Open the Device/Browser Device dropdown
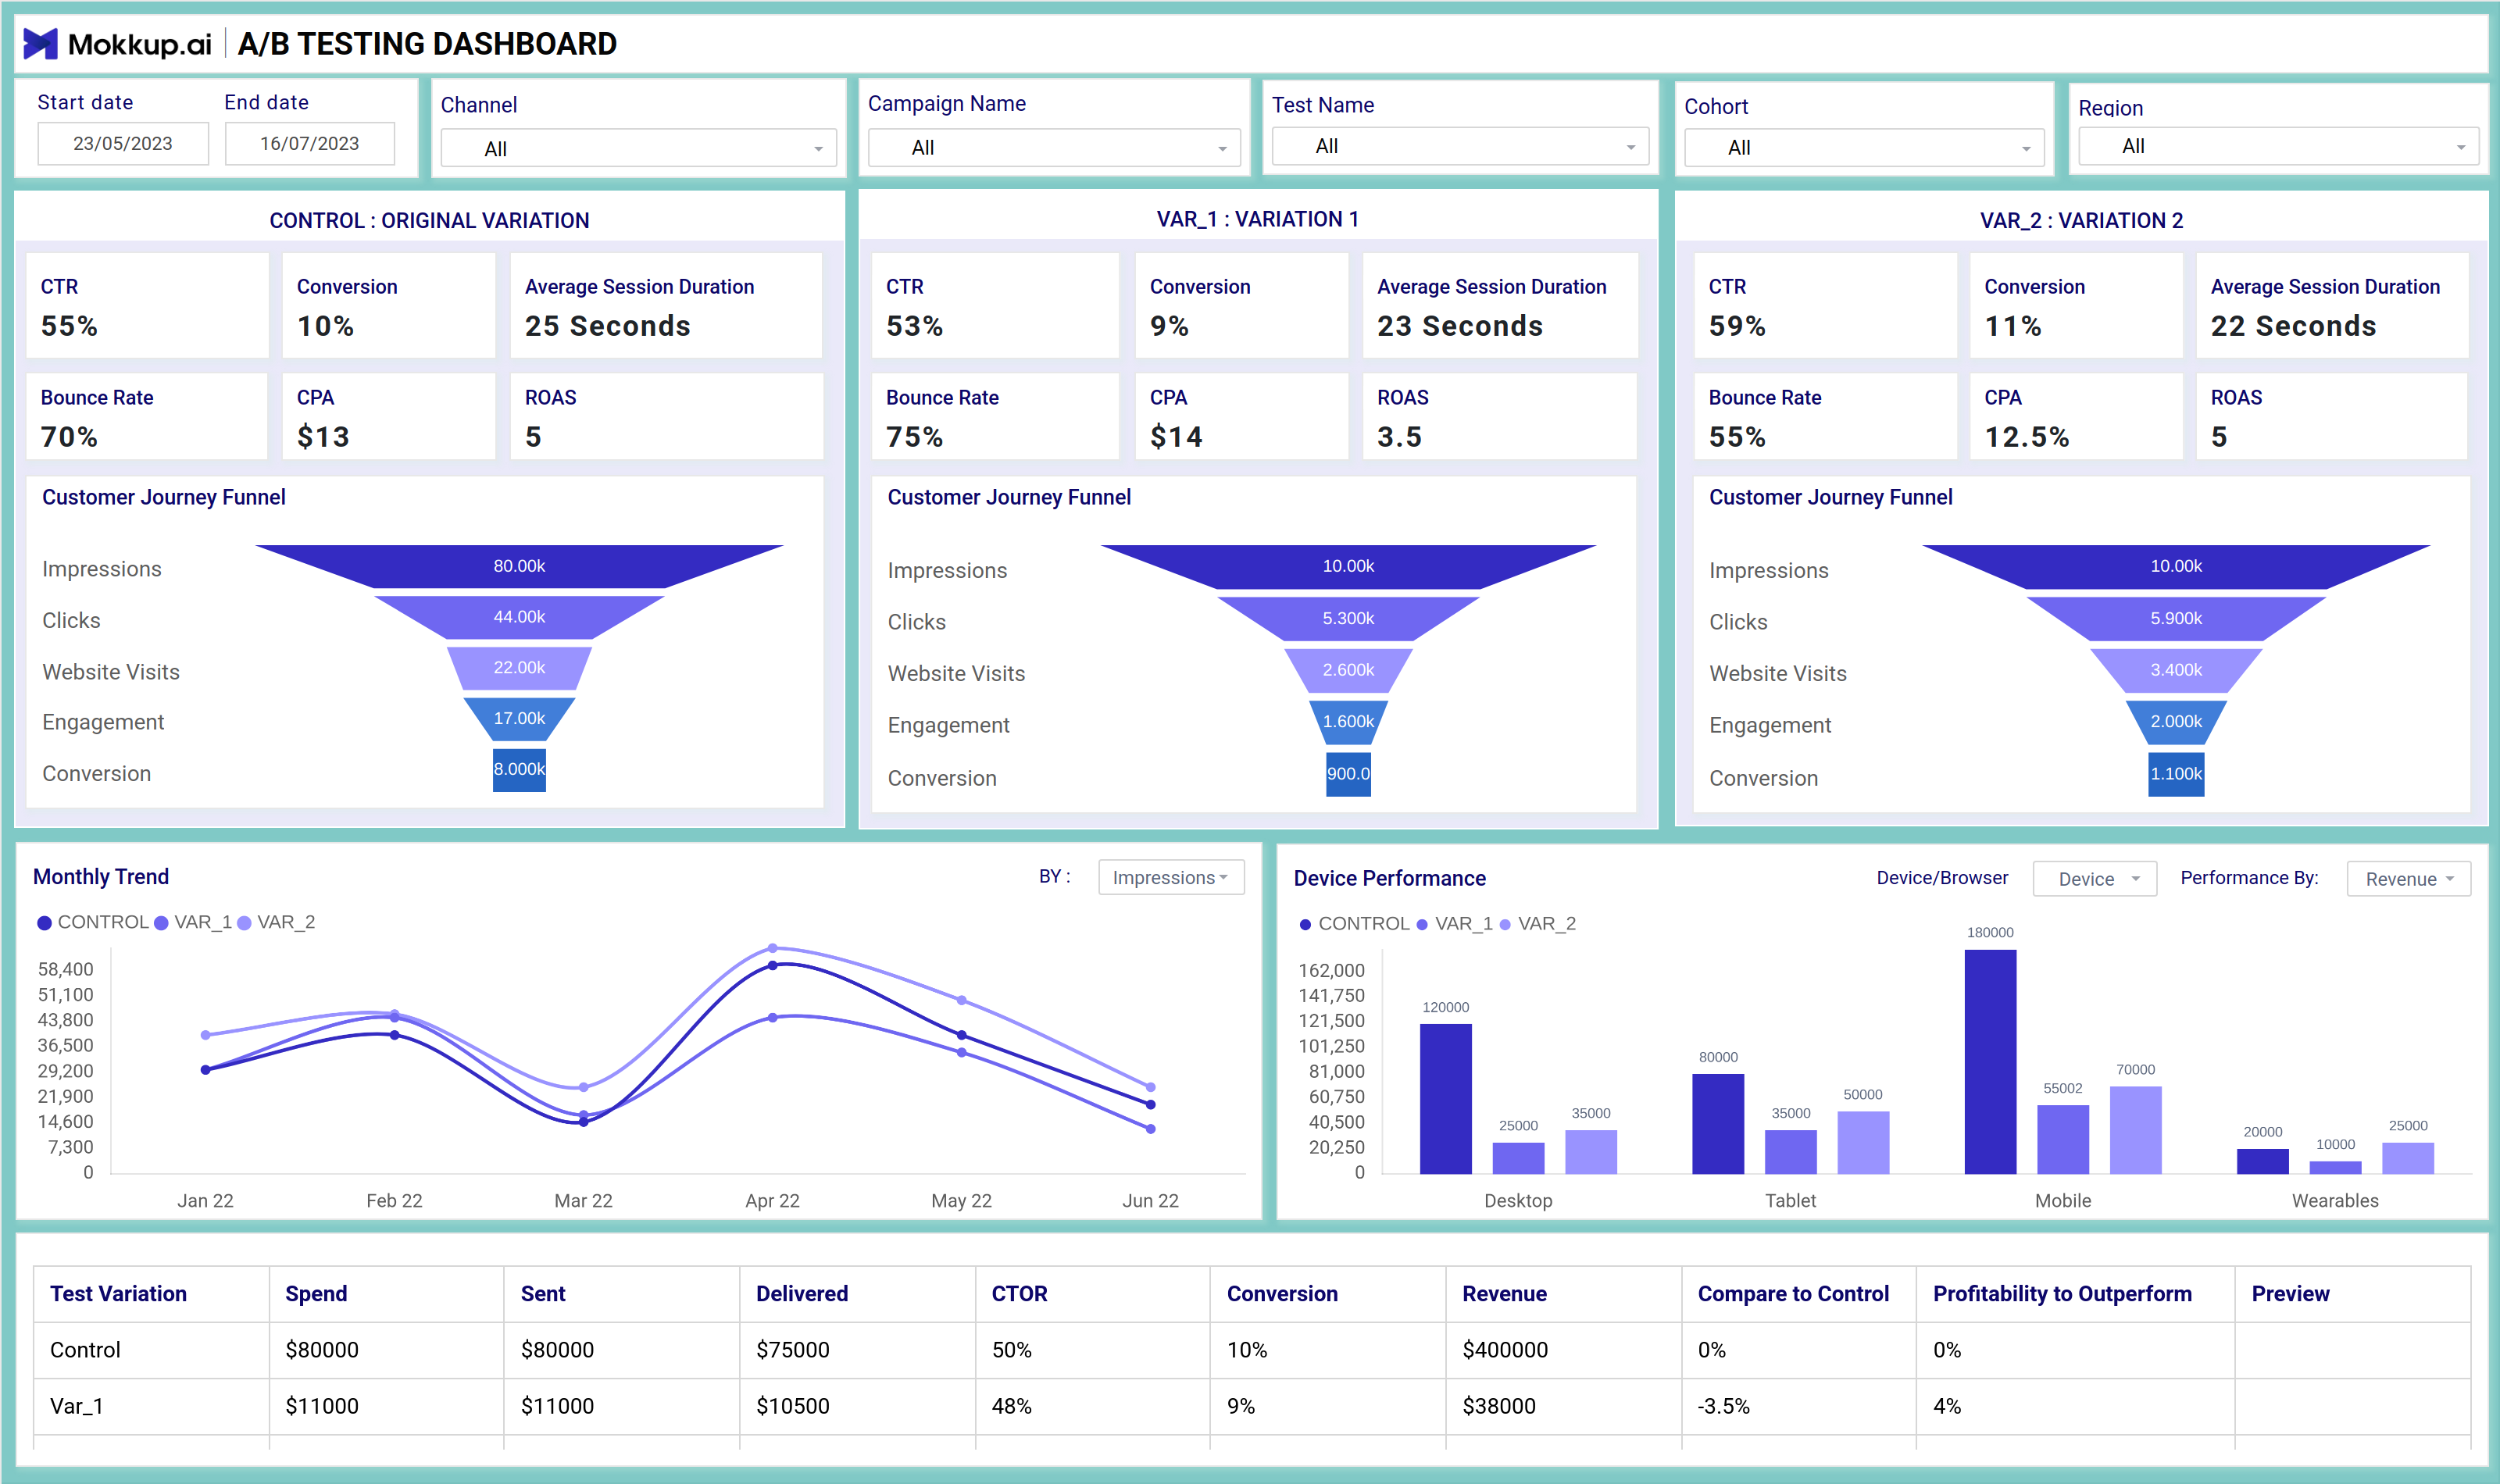Image resolution: width=2500 pixels, height=1484 pixels. [2095, 879]
